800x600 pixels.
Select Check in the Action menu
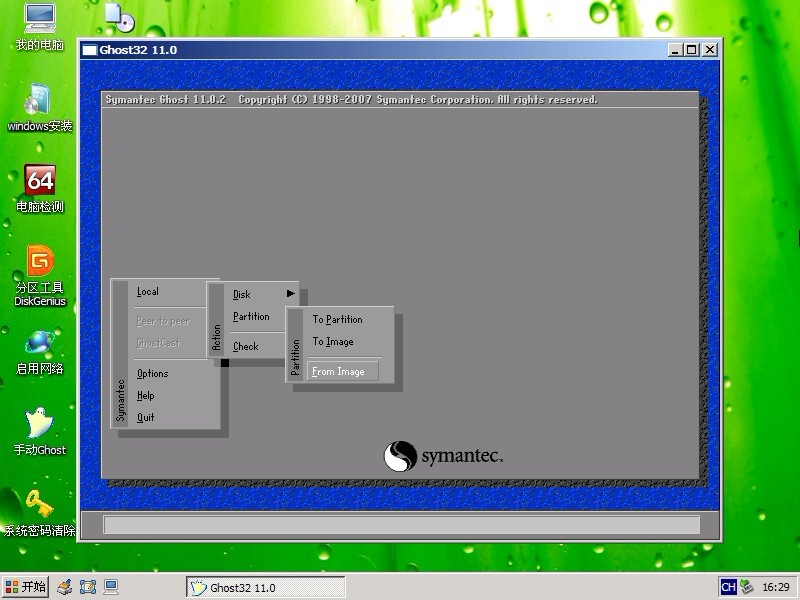point(246,347)
